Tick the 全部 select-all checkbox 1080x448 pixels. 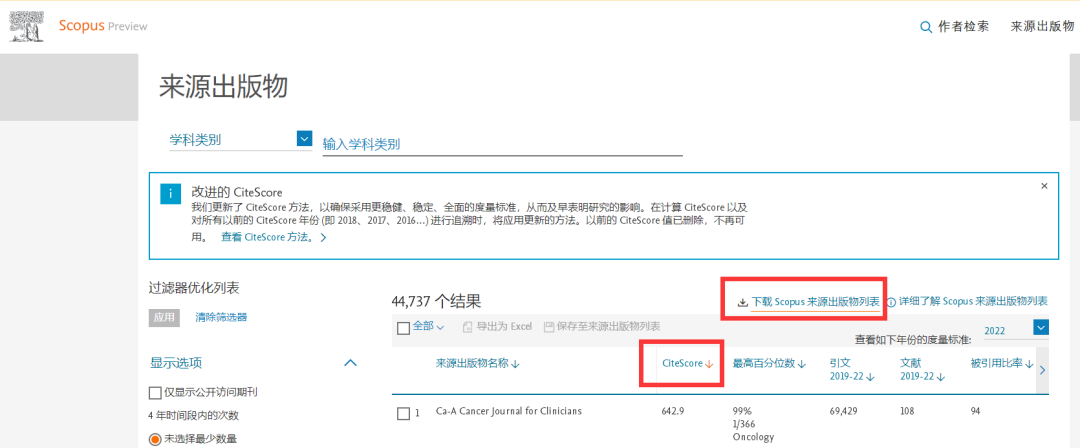point(404,329)
